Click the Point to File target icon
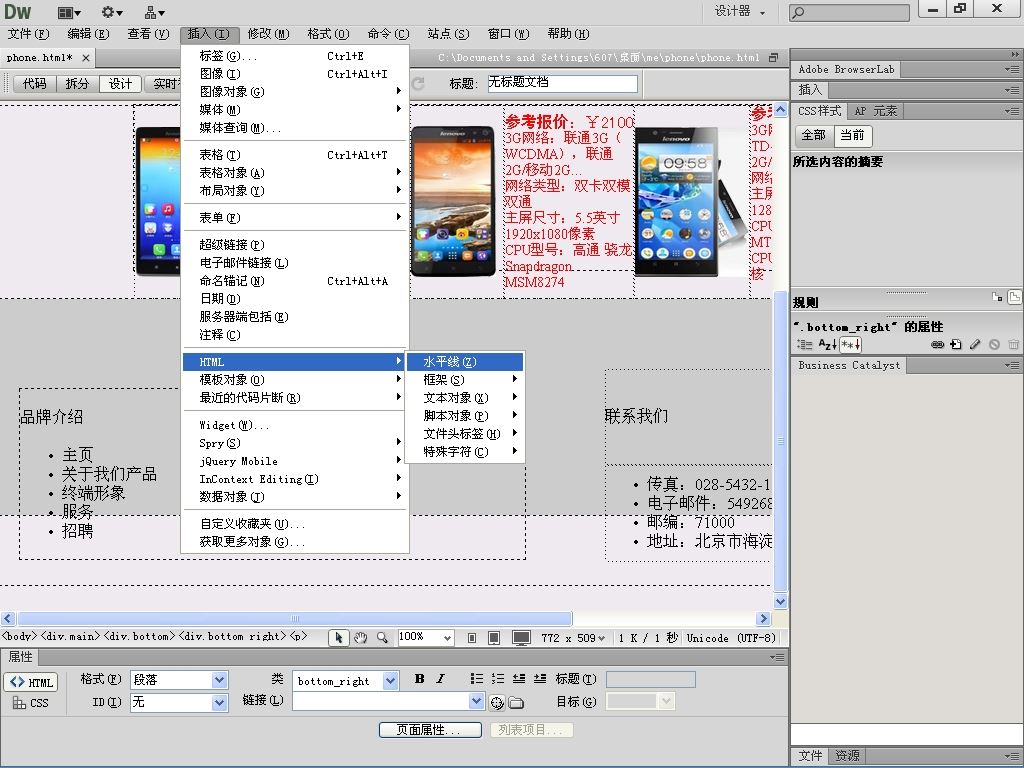Viewport: 1024px width, 768px height. click(497, 703)
